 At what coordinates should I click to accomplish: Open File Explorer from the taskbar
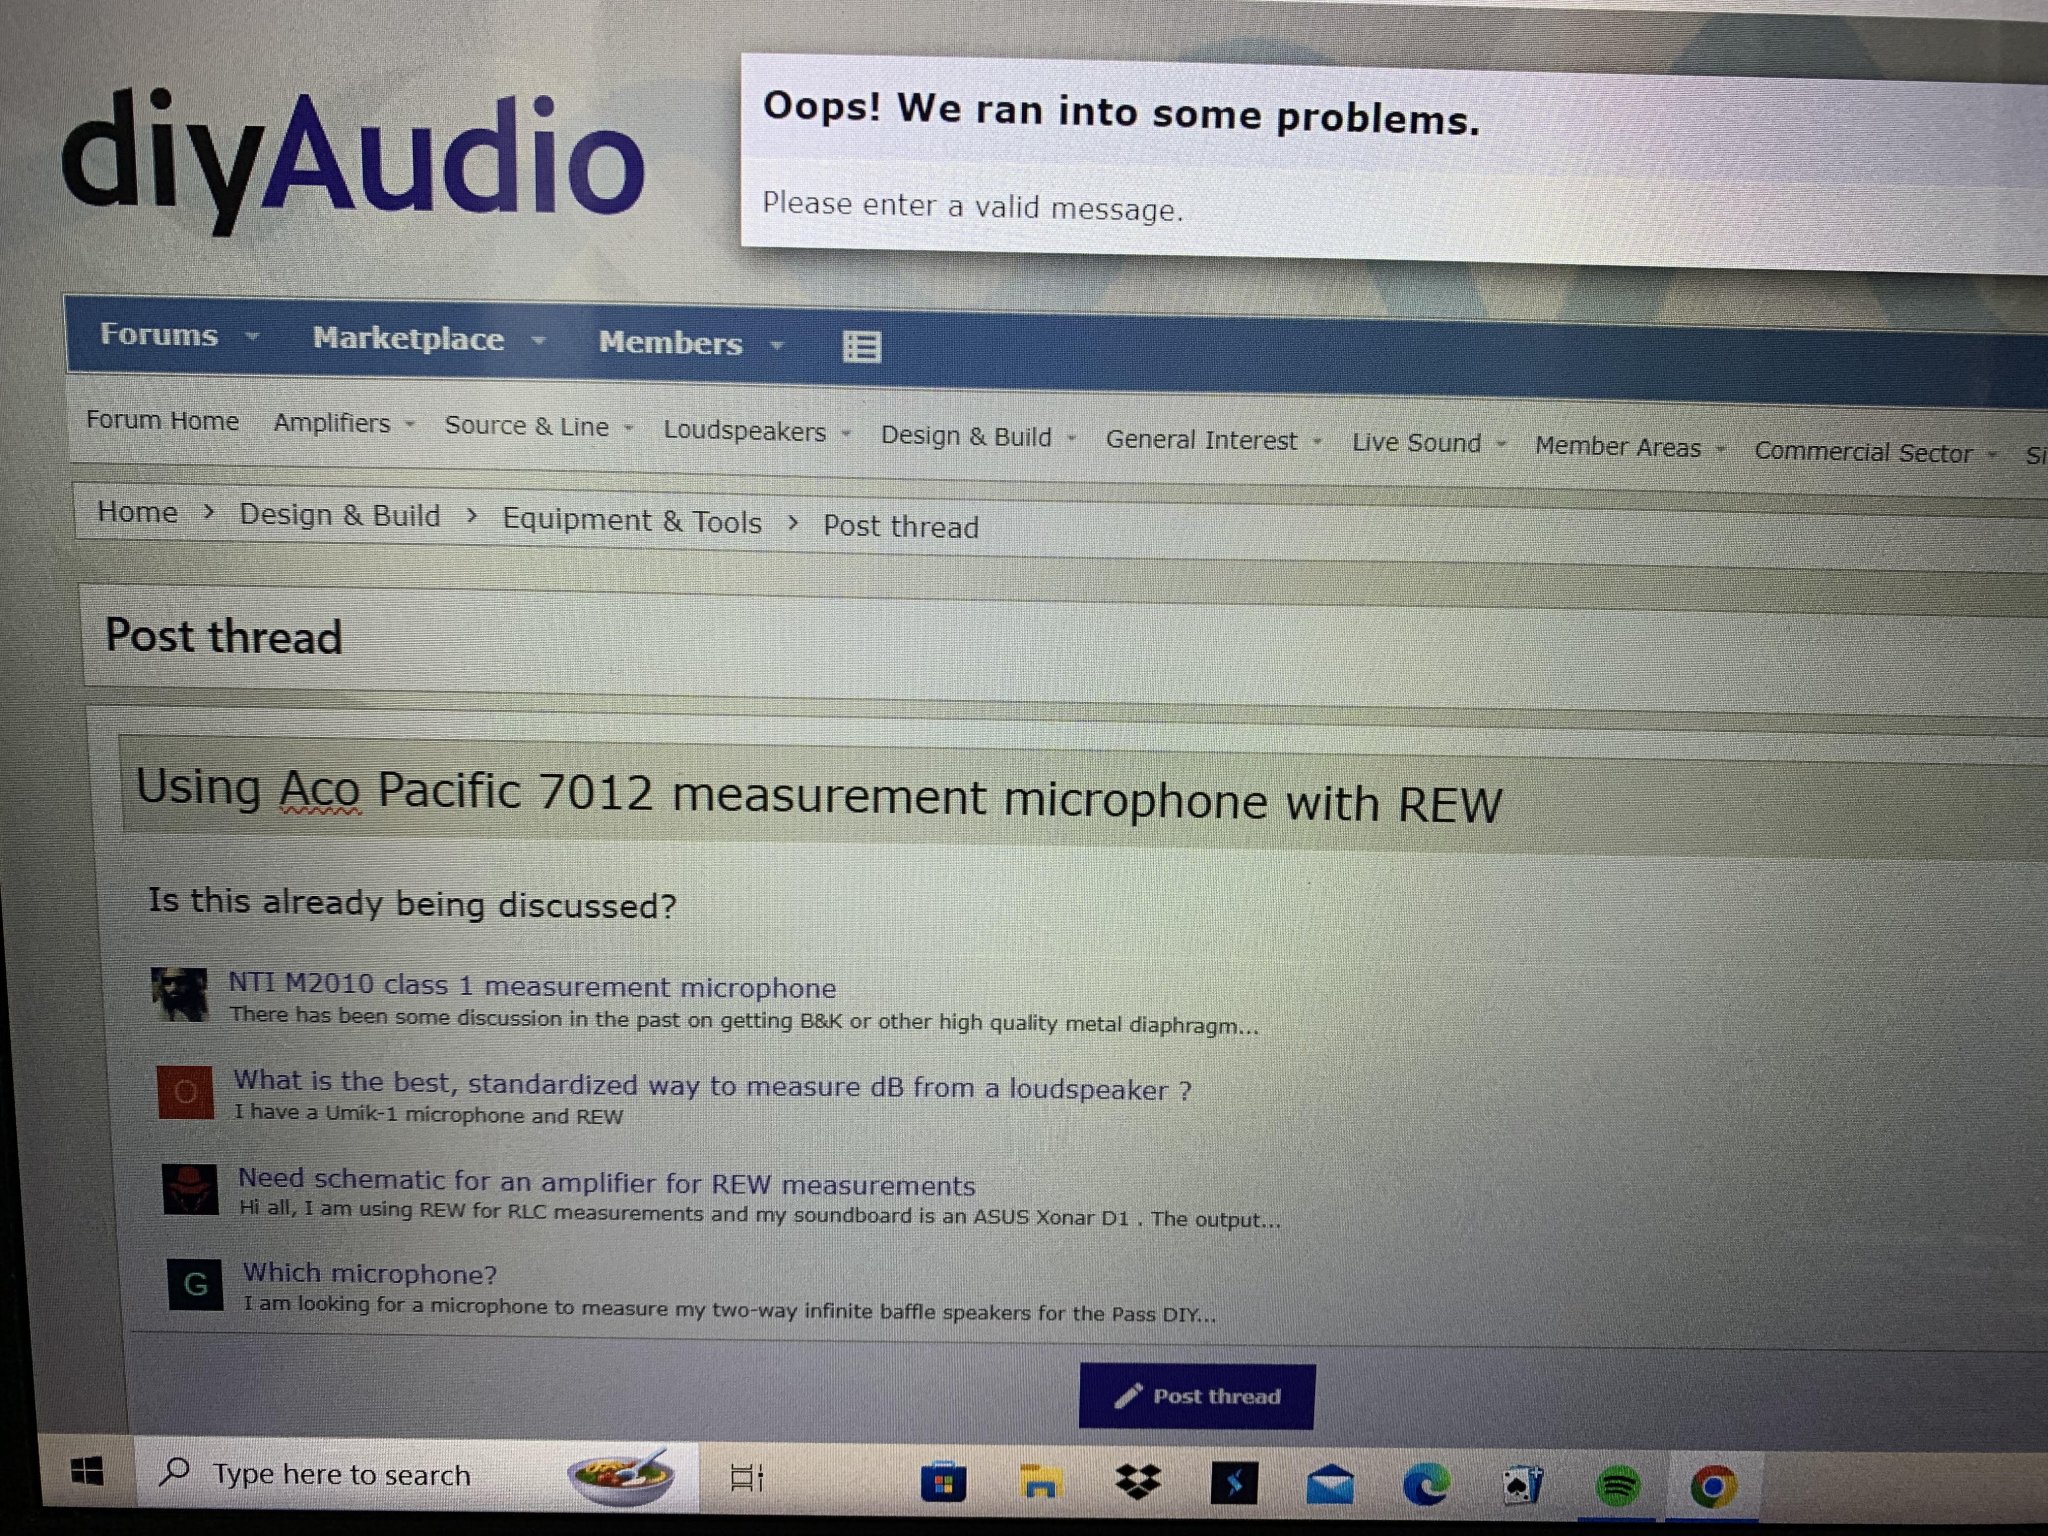tap(1040, 1483)
